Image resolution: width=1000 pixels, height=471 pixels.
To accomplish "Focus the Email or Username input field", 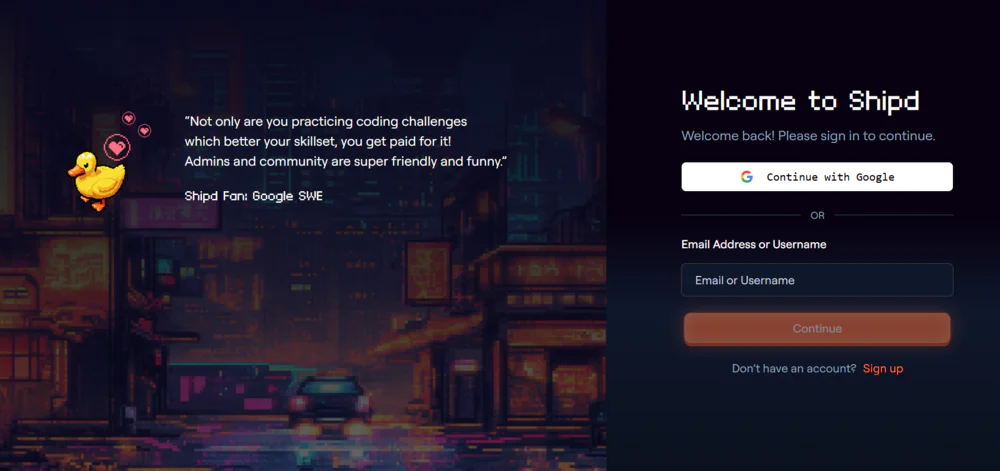I will point(817,281).
